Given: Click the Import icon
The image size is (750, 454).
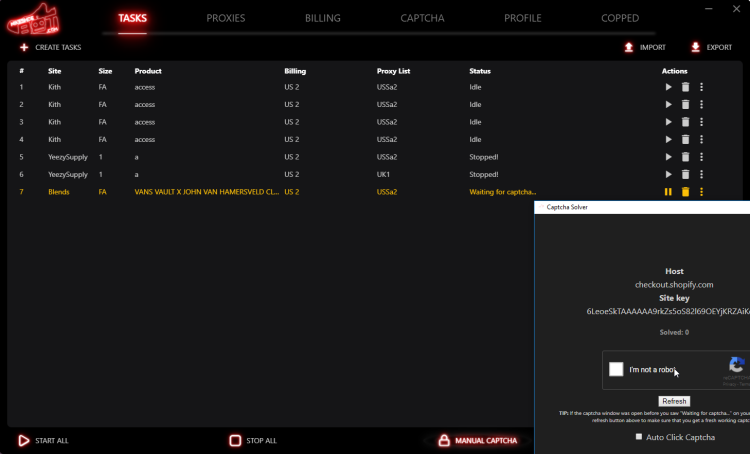Looking at the screenshot, I should tap(629, 47).
